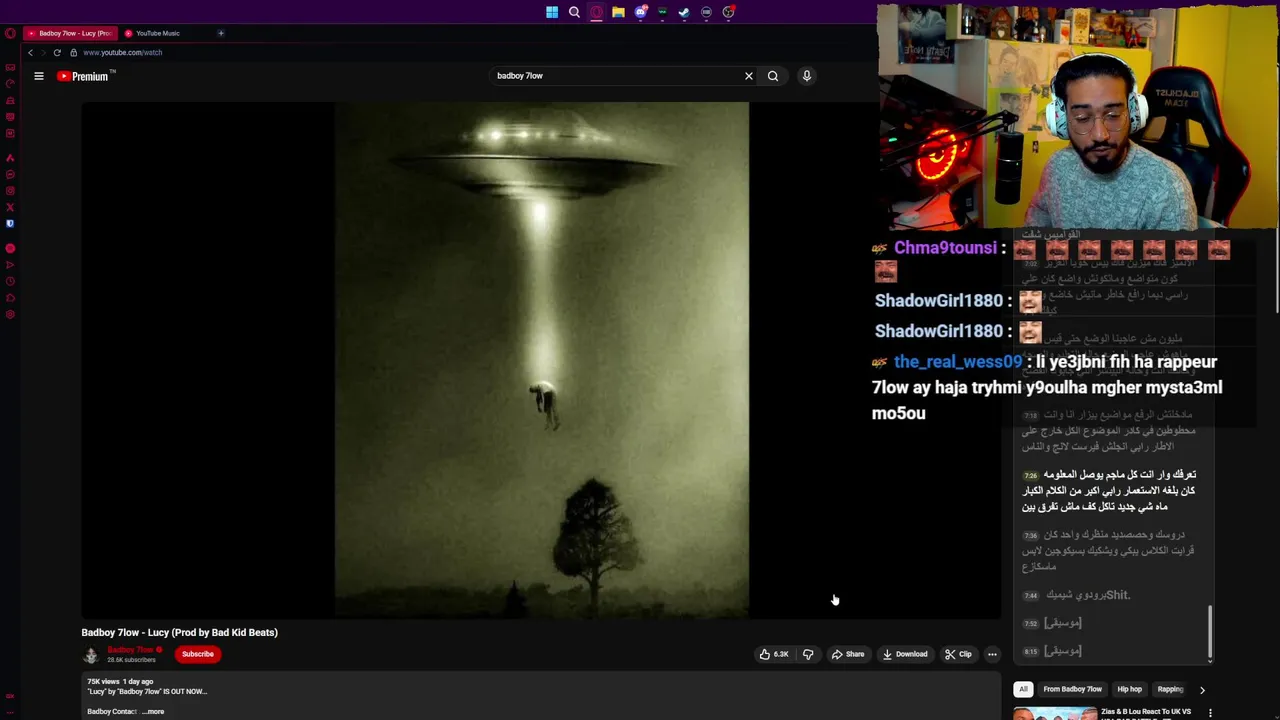Screen dimensions: 1280x720
Task: Create a Clip of the video
Action: point(958,654)
